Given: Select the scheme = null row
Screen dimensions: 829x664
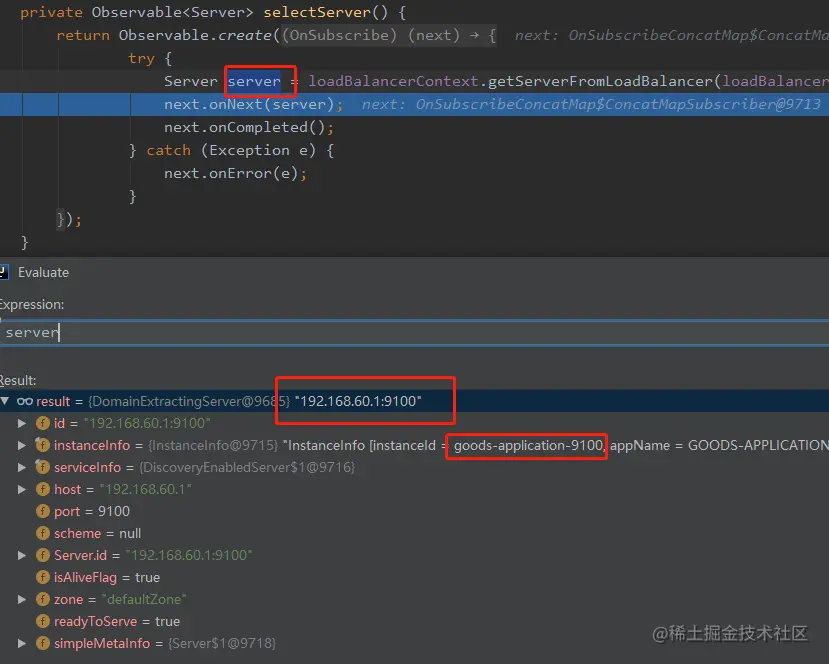Looking at the screenshot, I should (x=414, y=533).
